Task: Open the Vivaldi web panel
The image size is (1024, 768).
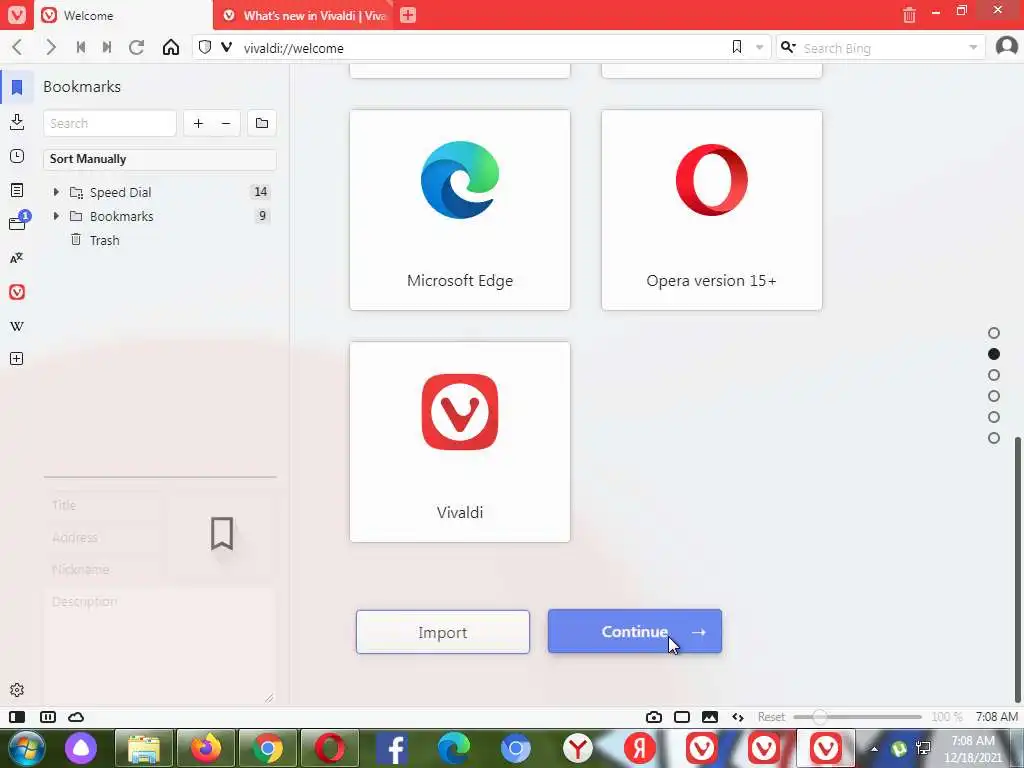Action: pos(17,292)
